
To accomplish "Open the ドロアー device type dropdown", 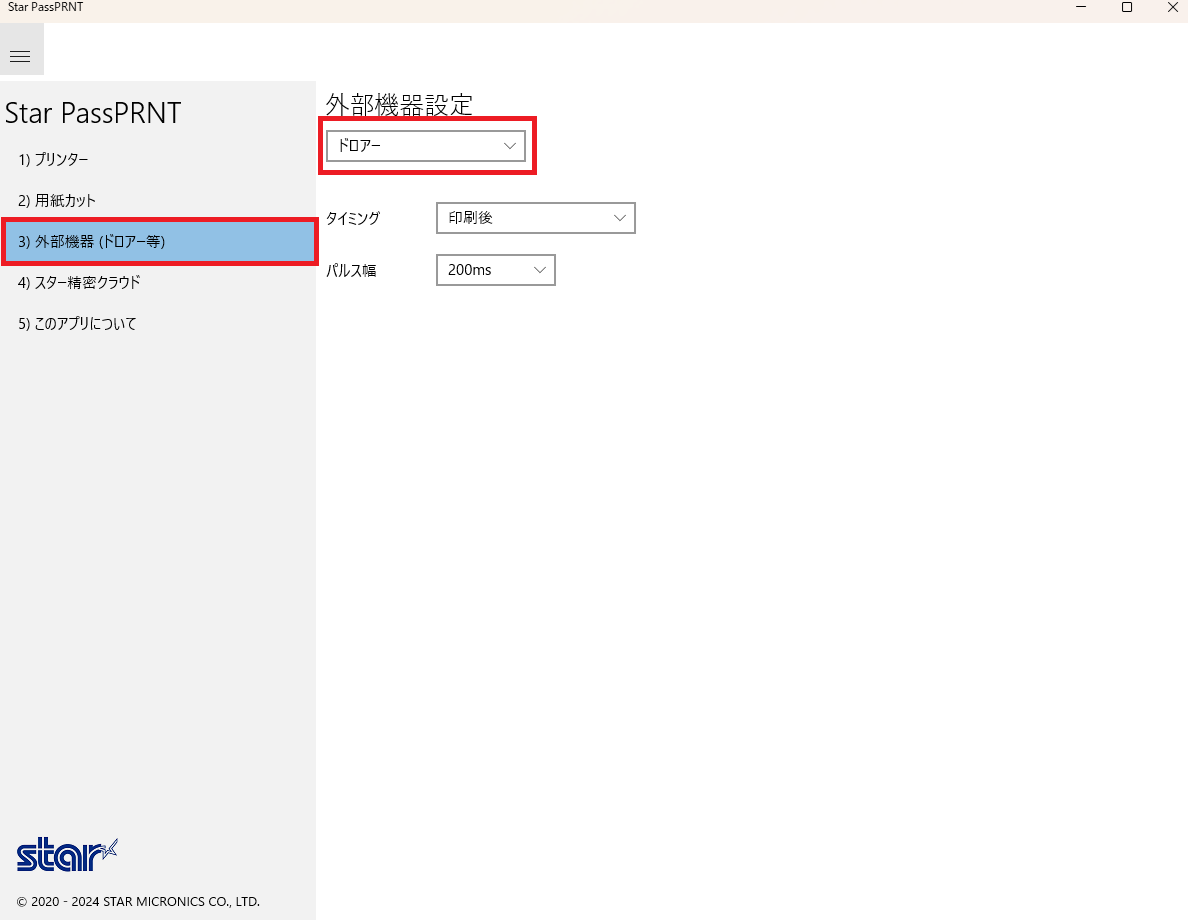I will [x=425, y=146].
